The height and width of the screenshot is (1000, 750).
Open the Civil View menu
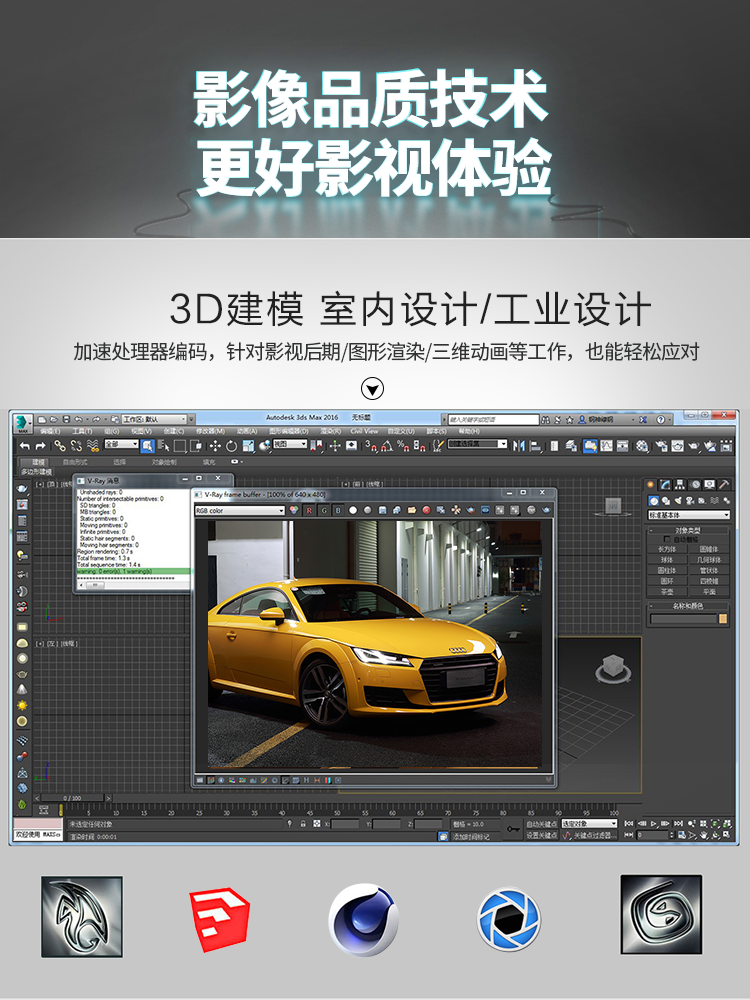click(x=364, y=431)
